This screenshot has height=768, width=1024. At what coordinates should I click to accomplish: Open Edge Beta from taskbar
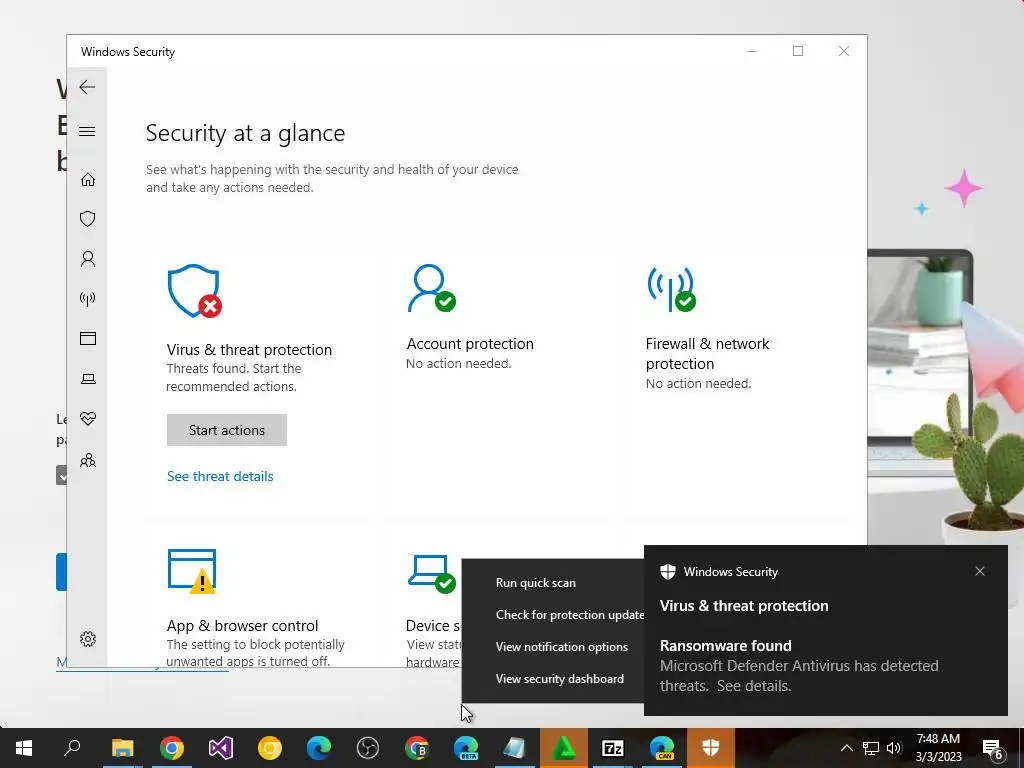coord(466,748)
